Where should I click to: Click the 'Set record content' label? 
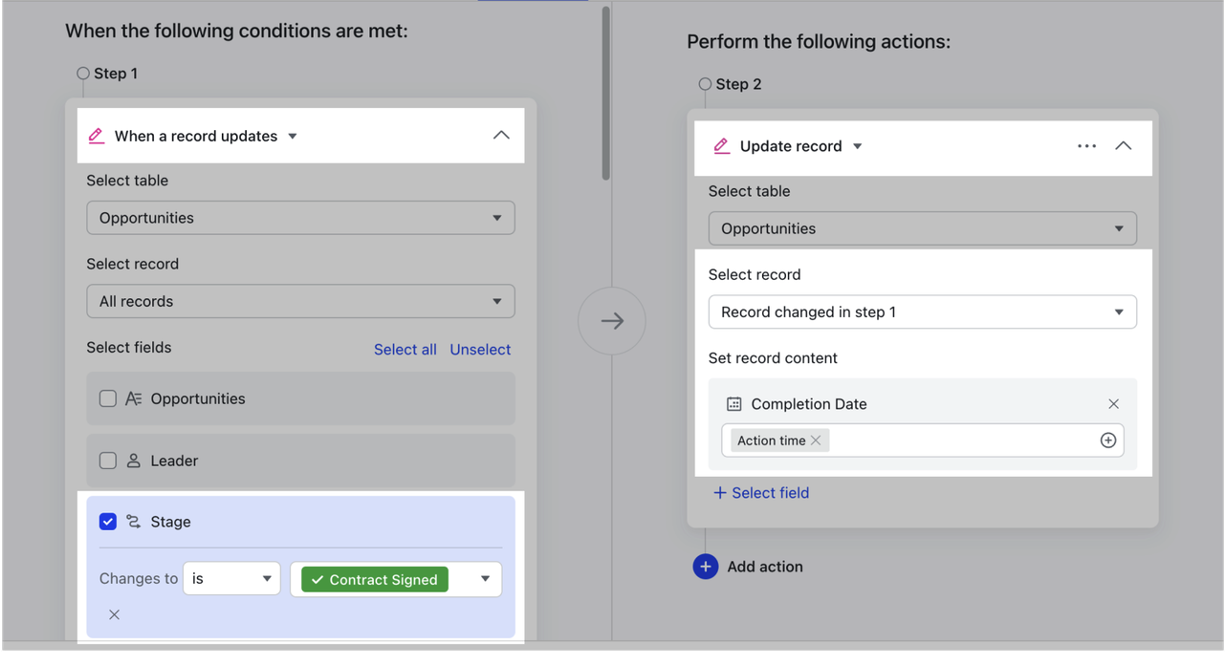click(x=773, y=358)
